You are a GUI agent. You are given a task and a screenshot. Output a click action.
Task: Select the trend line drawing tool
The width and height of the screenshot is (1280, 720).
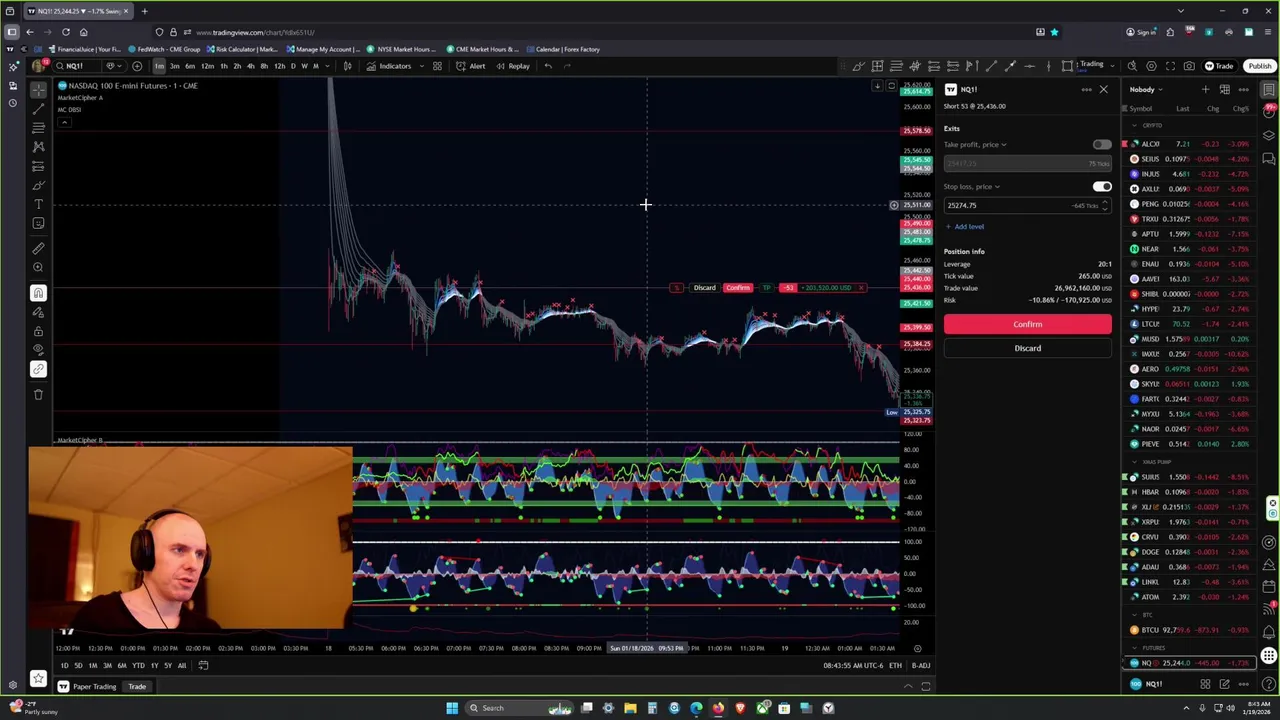(x=38, y=109)
